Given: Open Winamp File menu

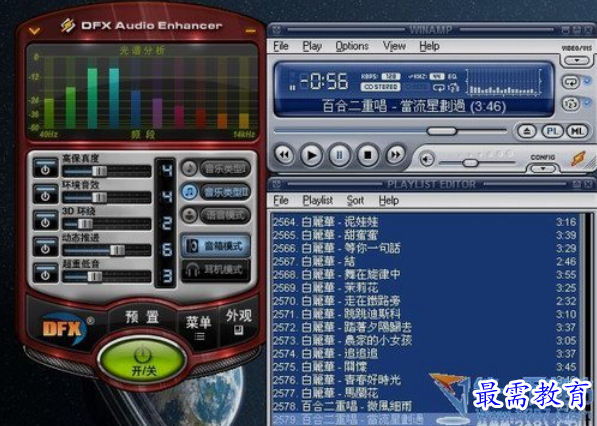Looking at the screenshot, I should [281, 46].
